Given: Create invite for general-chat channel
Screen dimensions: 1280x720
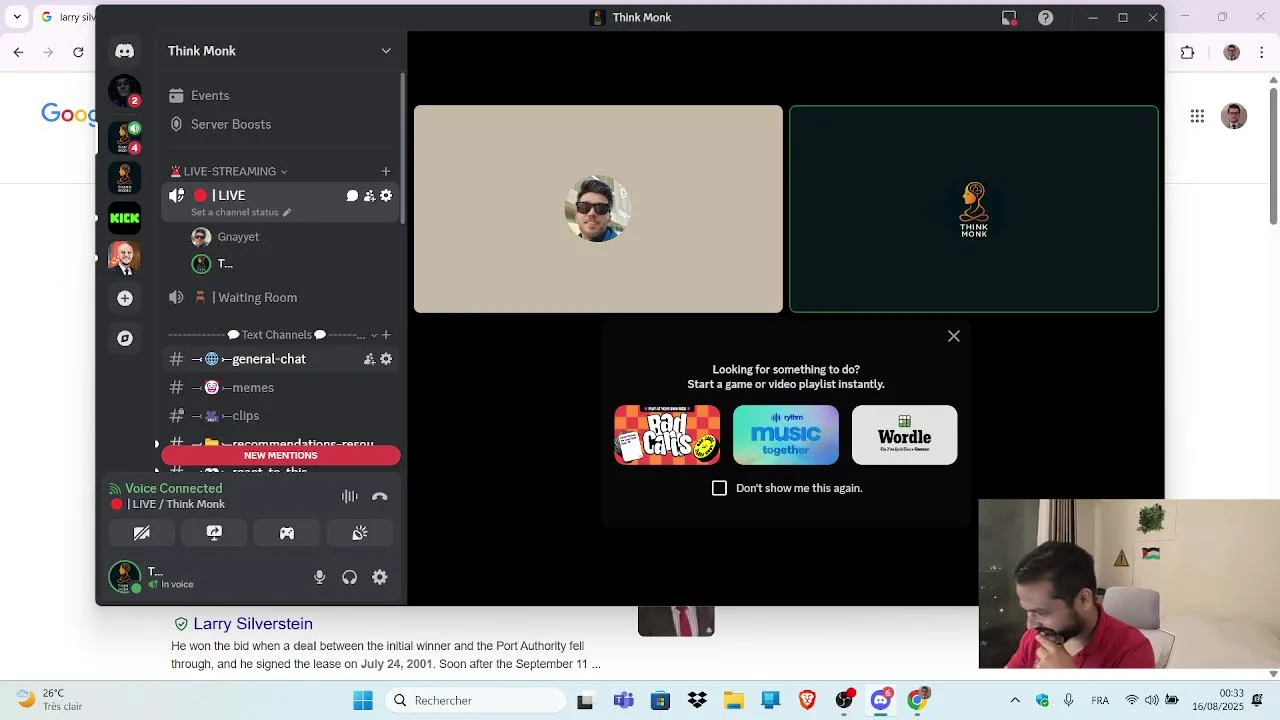Looking at the screenshot, I should 369,359.
